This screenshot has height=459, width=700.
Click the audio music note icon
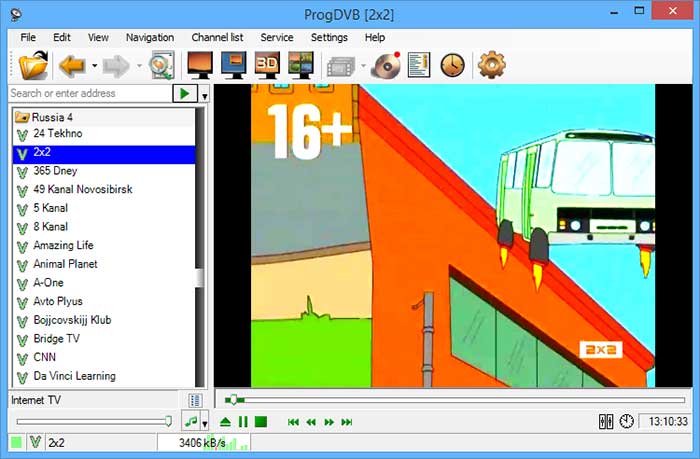pyautogui.click(x=191, y=421)
